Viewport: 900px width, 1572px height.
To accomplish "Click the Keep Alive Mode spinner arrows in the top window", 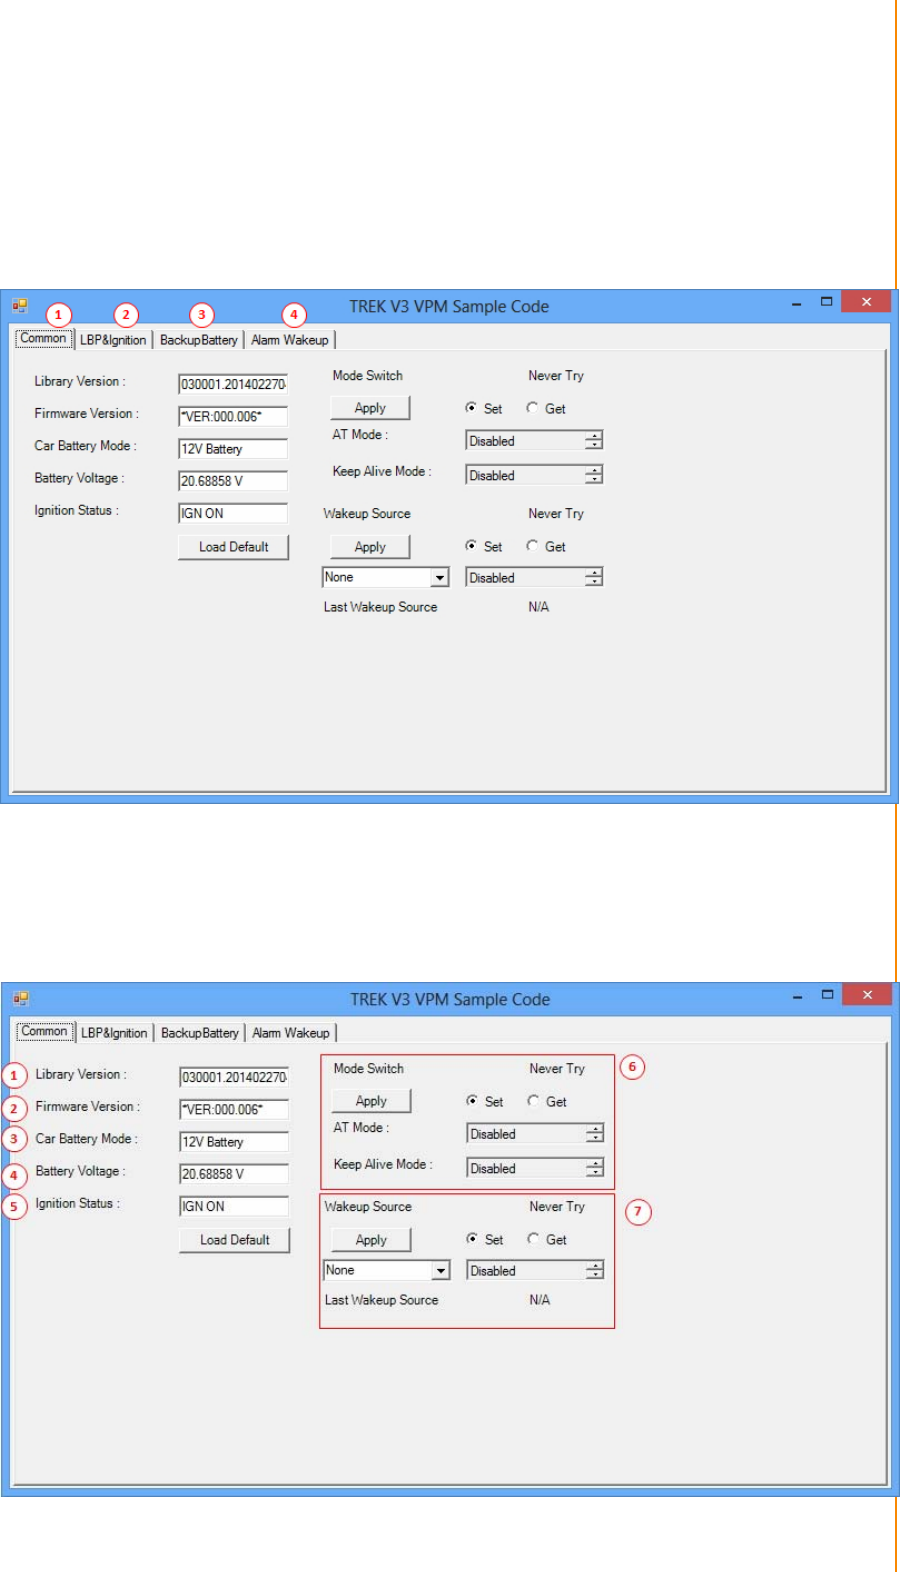I will (x=594, y=475).
